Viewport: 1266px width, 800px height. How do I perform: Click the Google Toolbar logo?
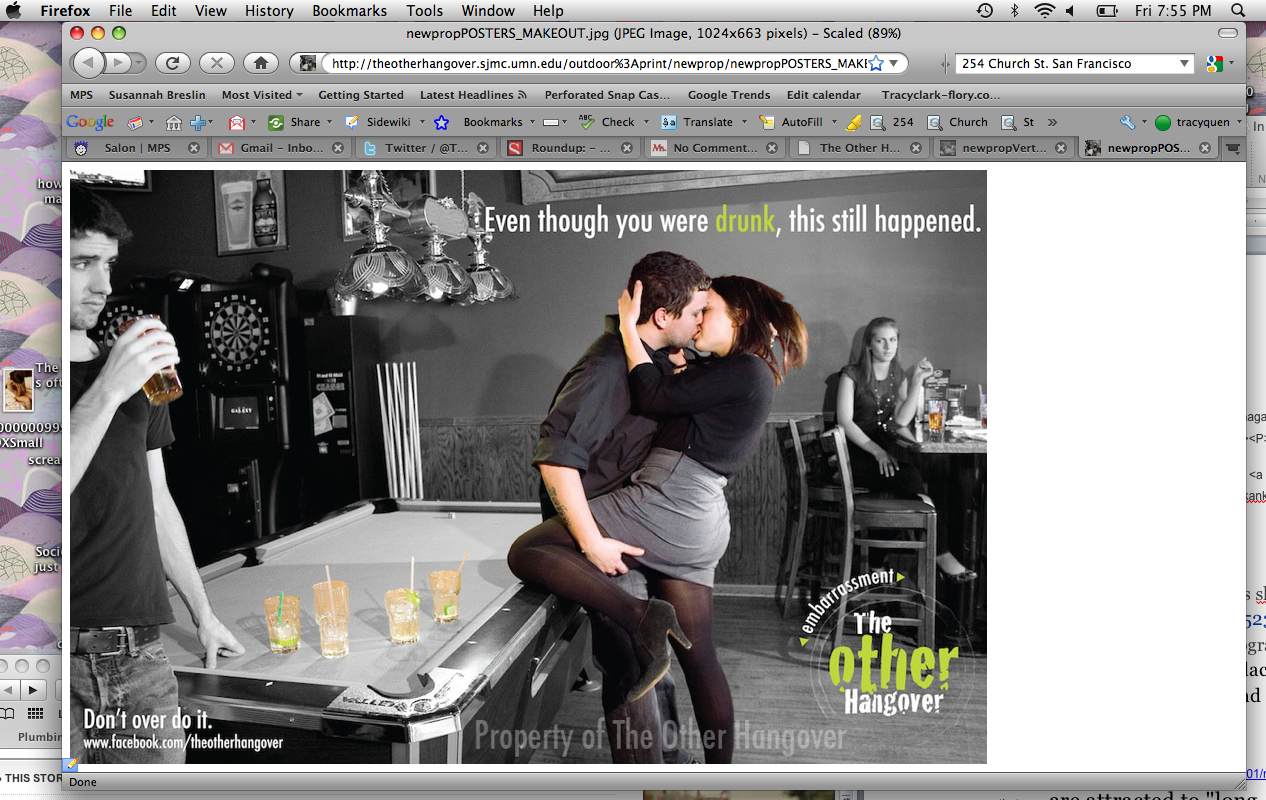coord(90,122)
